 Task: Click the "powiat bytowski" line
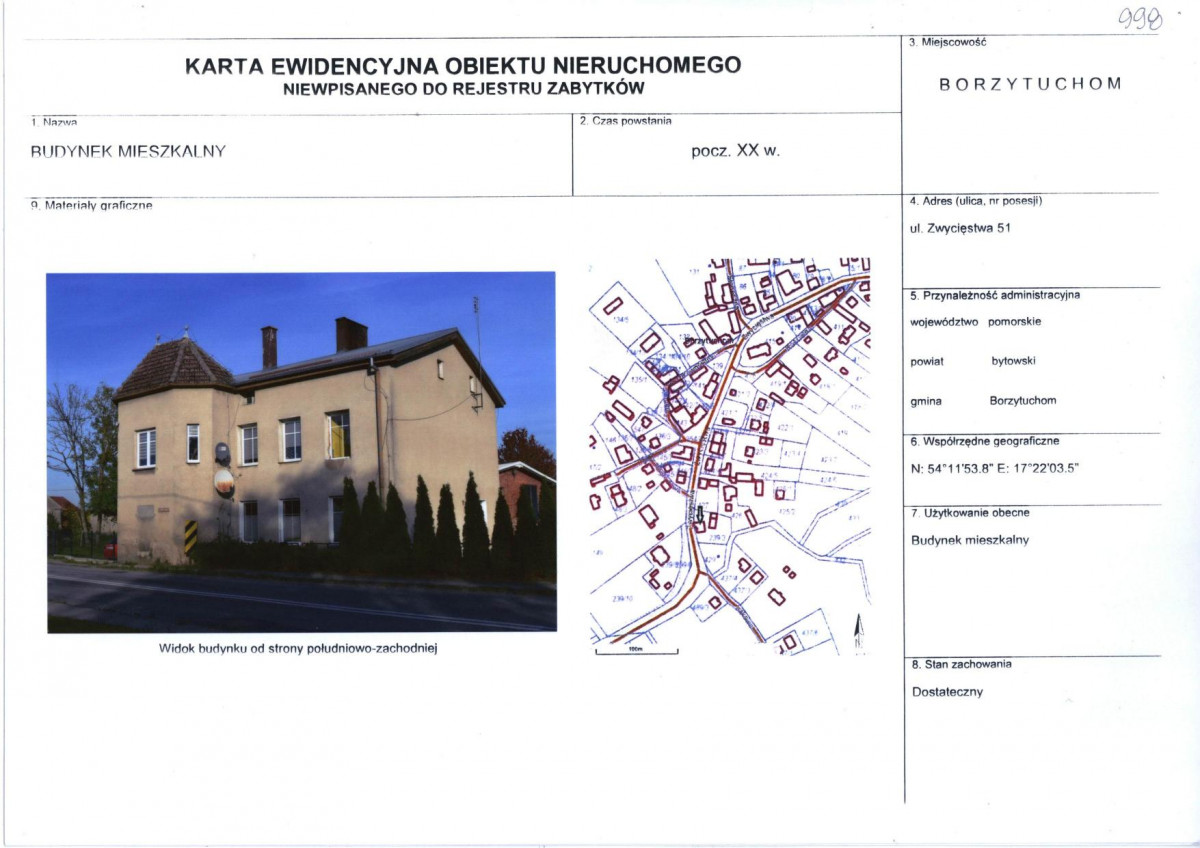(973, 360)
